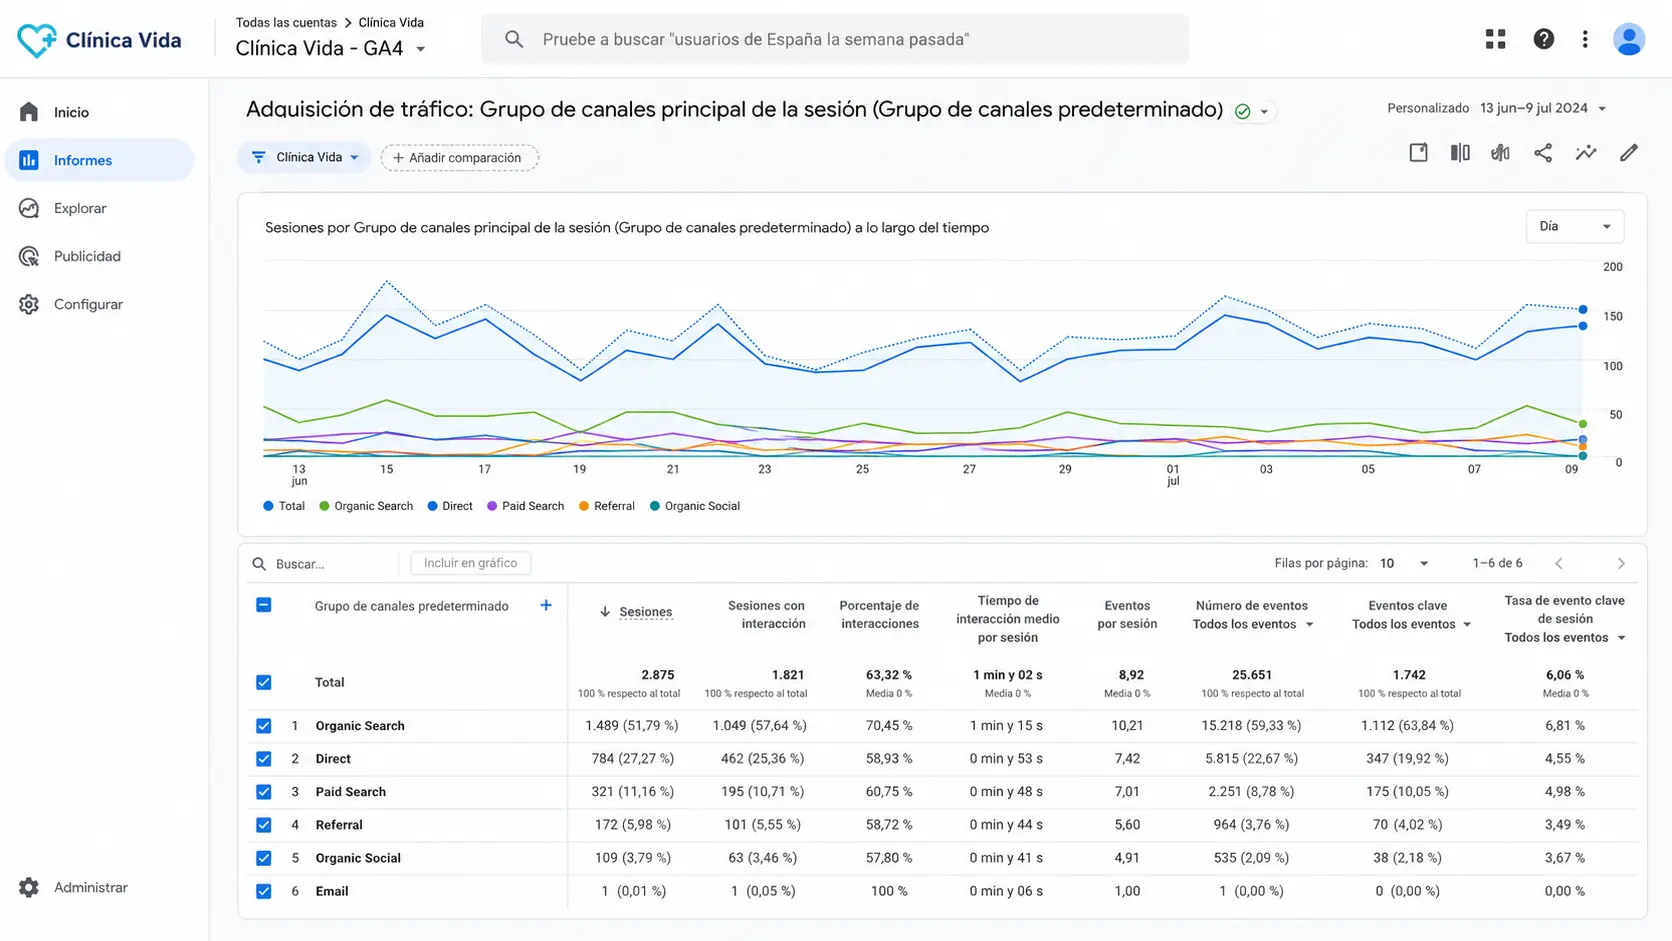Open Número de eventos event selector
This screenshot has width=1672, height=941.
[x=1253, y=624]
